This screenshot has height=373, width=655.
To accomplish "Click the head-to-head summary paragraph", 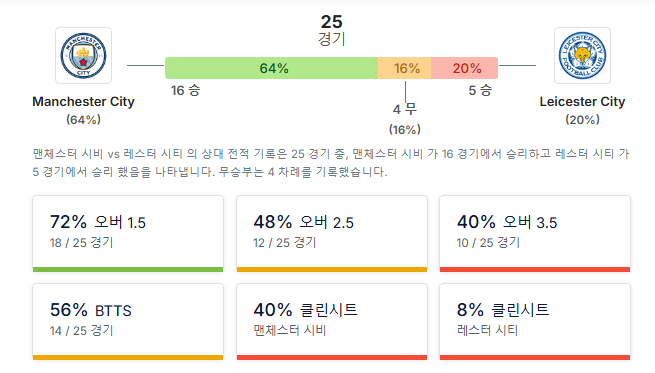I will pos(331,162).
